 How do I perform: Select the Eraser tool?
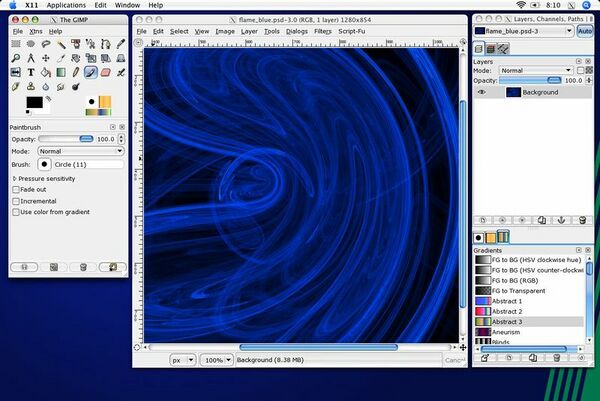pos(105,72)
